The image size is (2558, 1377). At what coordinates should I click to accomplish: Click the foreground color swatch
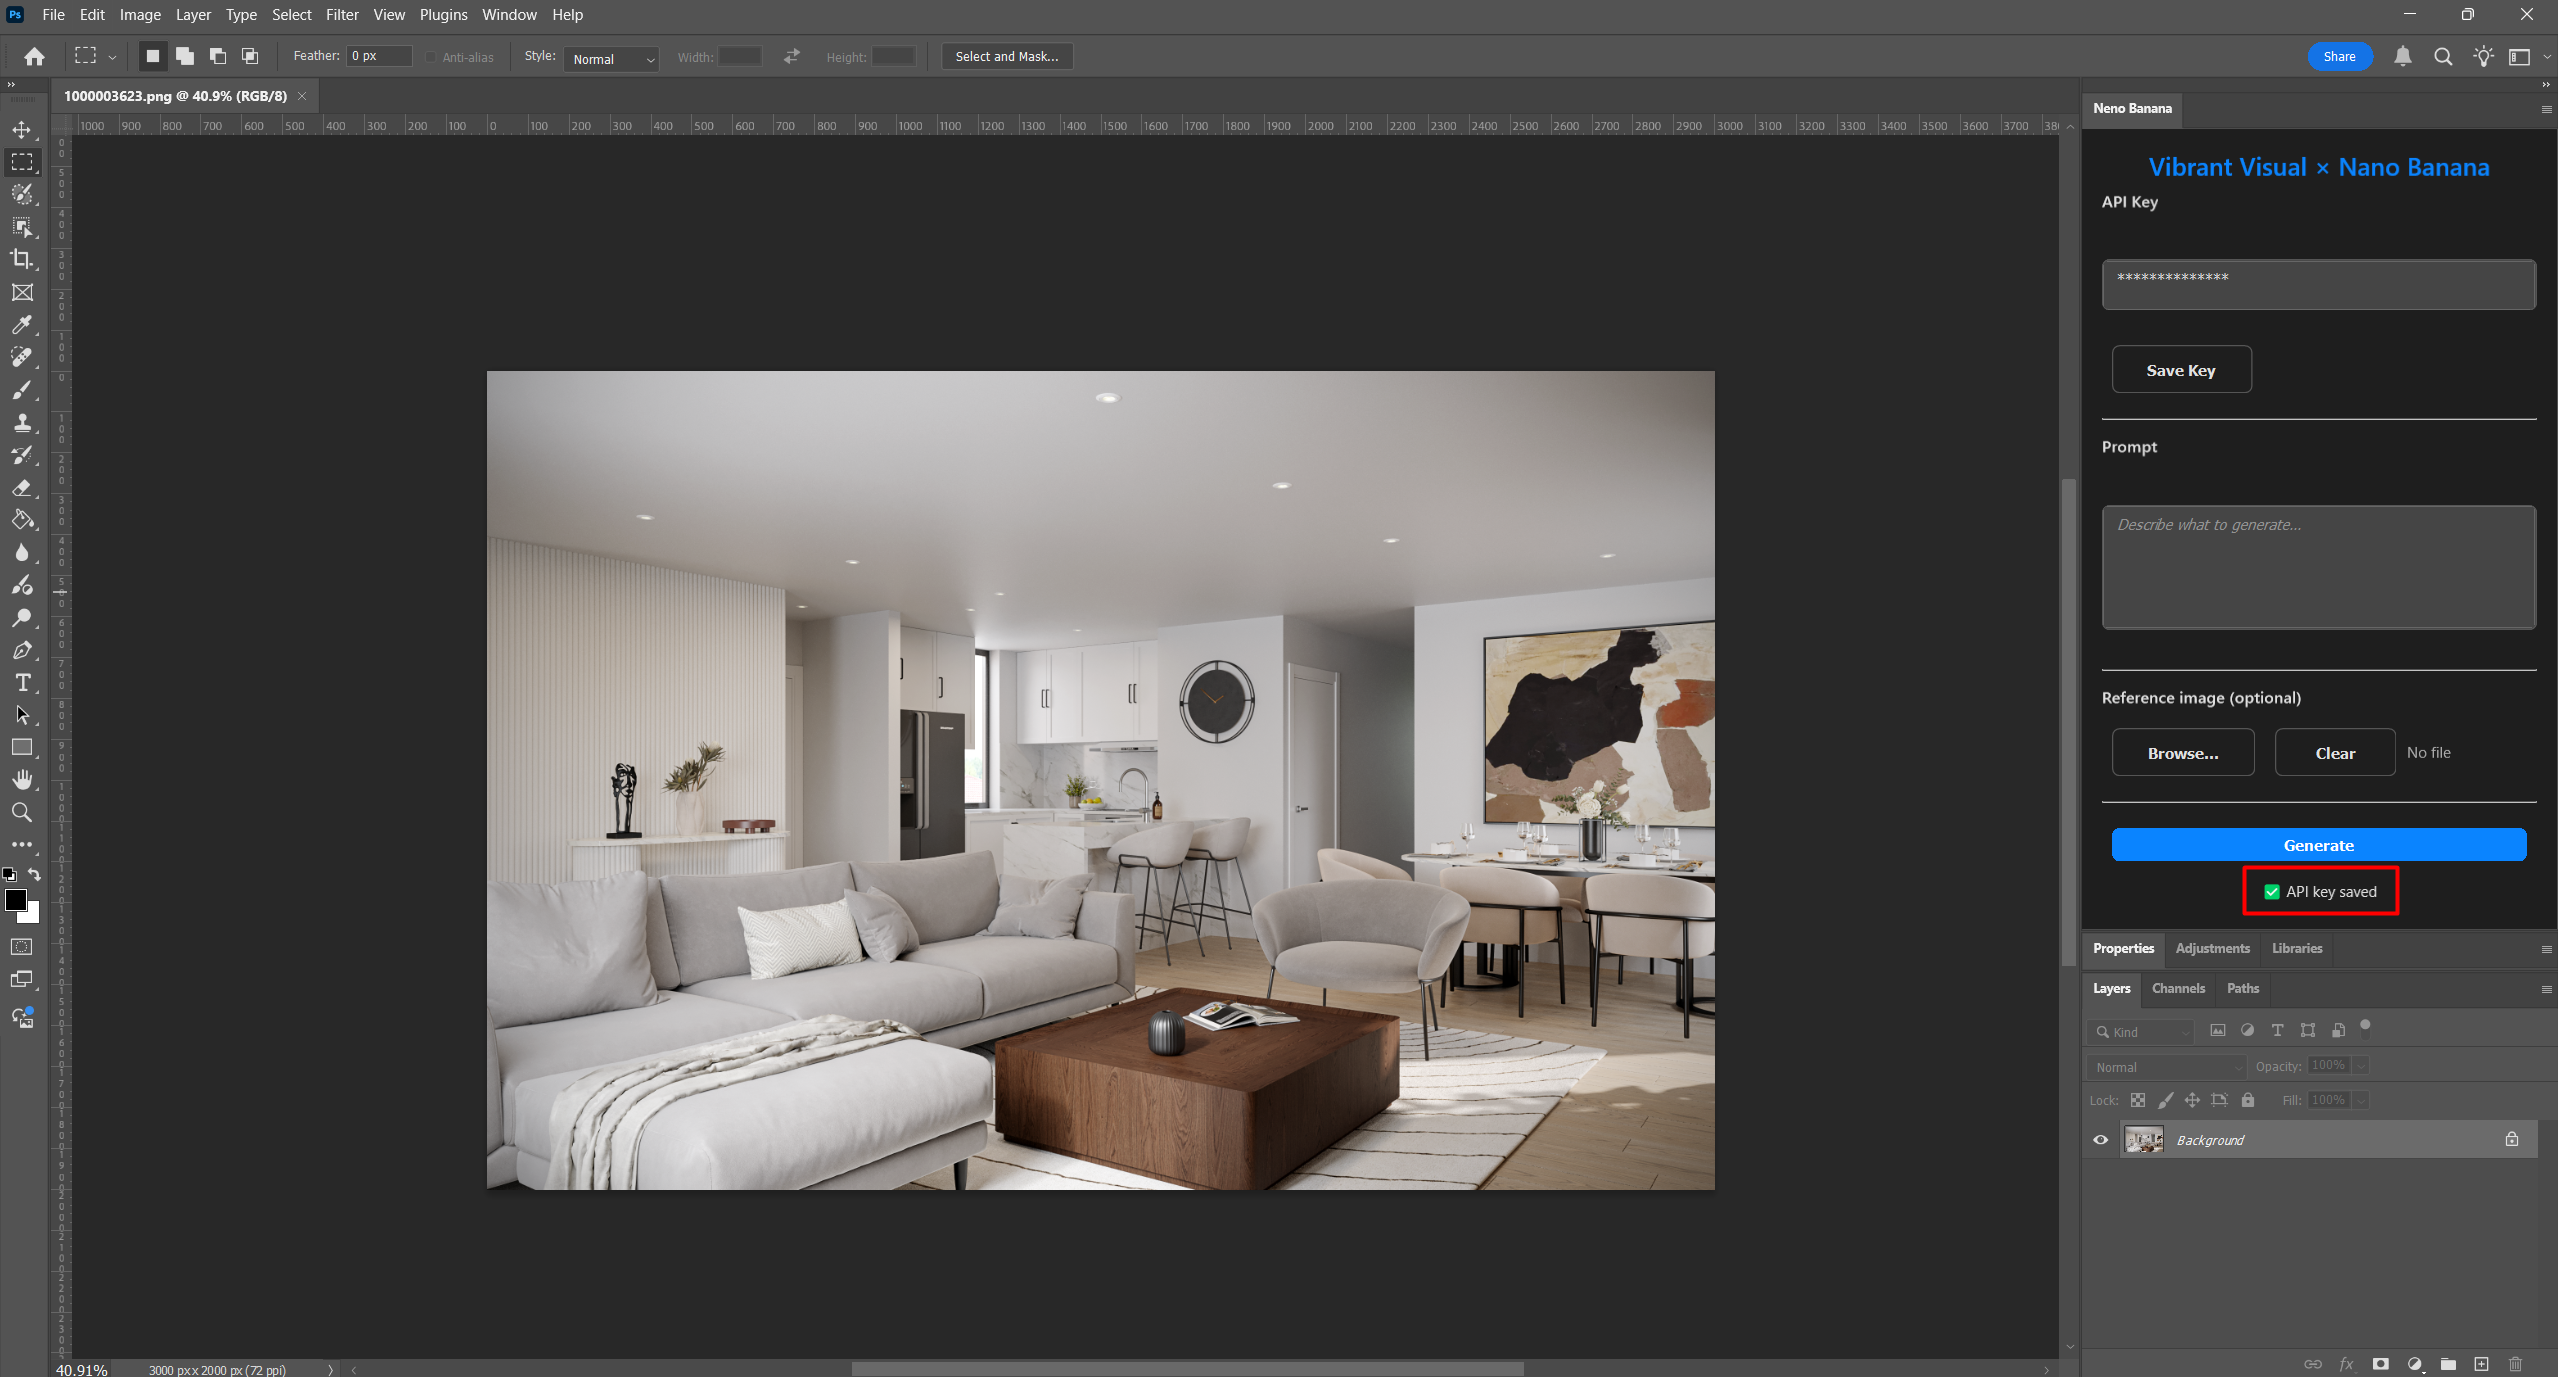[x=15, y=900]
